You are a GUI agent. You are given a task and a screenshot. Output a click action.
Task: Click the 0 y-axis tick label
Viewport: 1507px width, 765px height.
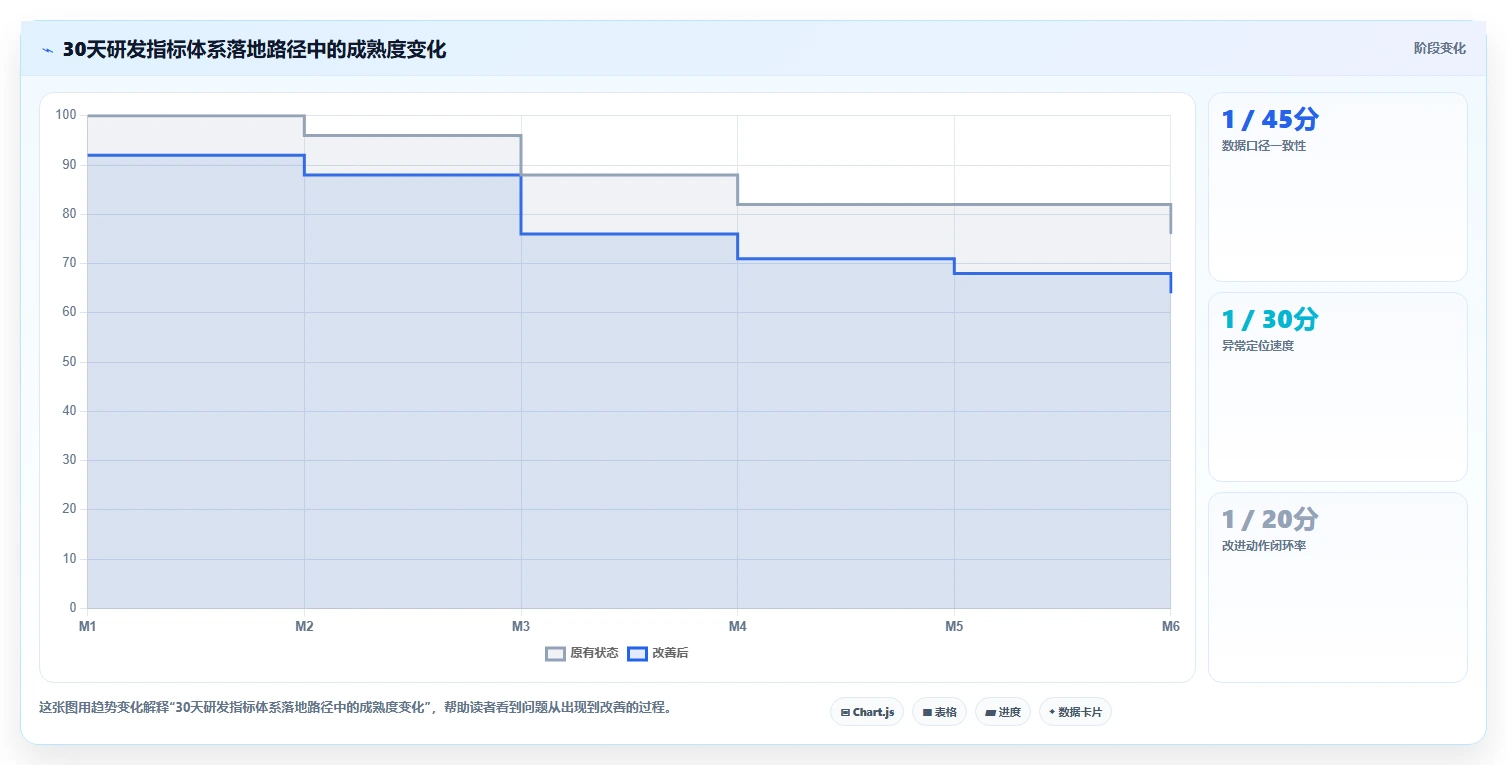(x=73, y=608)
